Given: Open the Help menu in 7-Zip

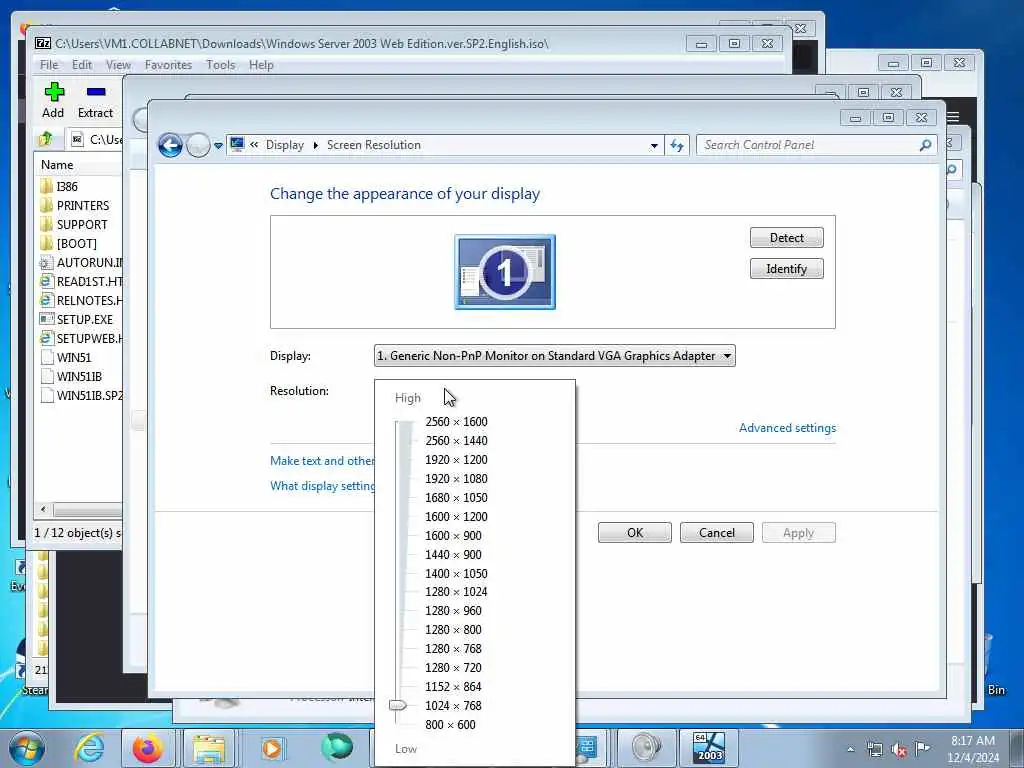Looking at the screenshot, I should click(x=261, y=65).
